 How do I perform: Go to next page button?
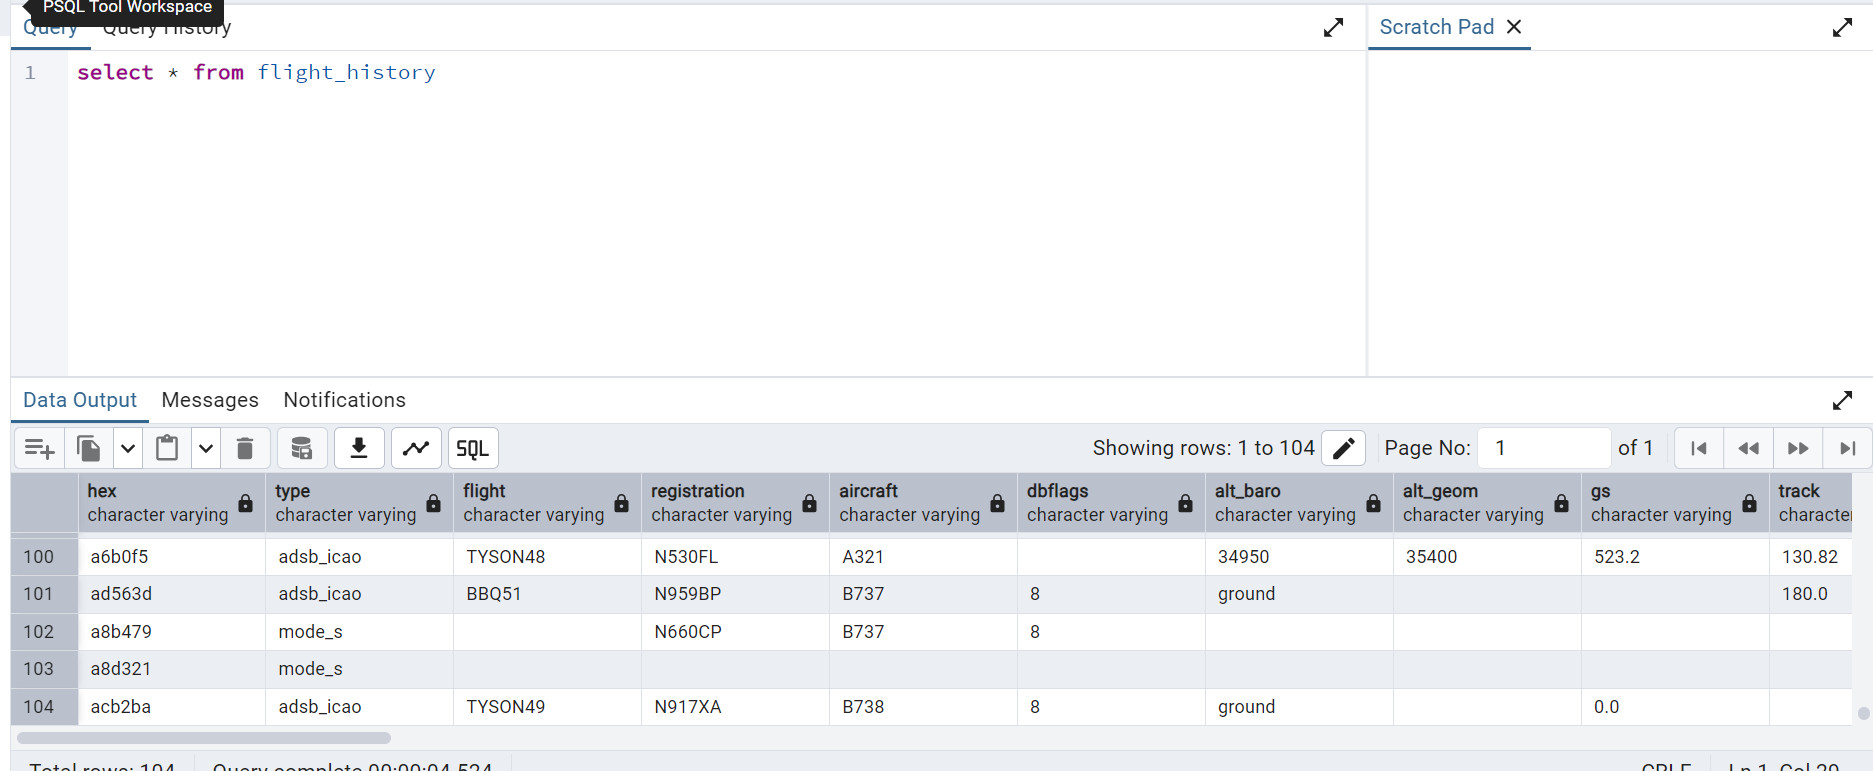pos(1798,448)
